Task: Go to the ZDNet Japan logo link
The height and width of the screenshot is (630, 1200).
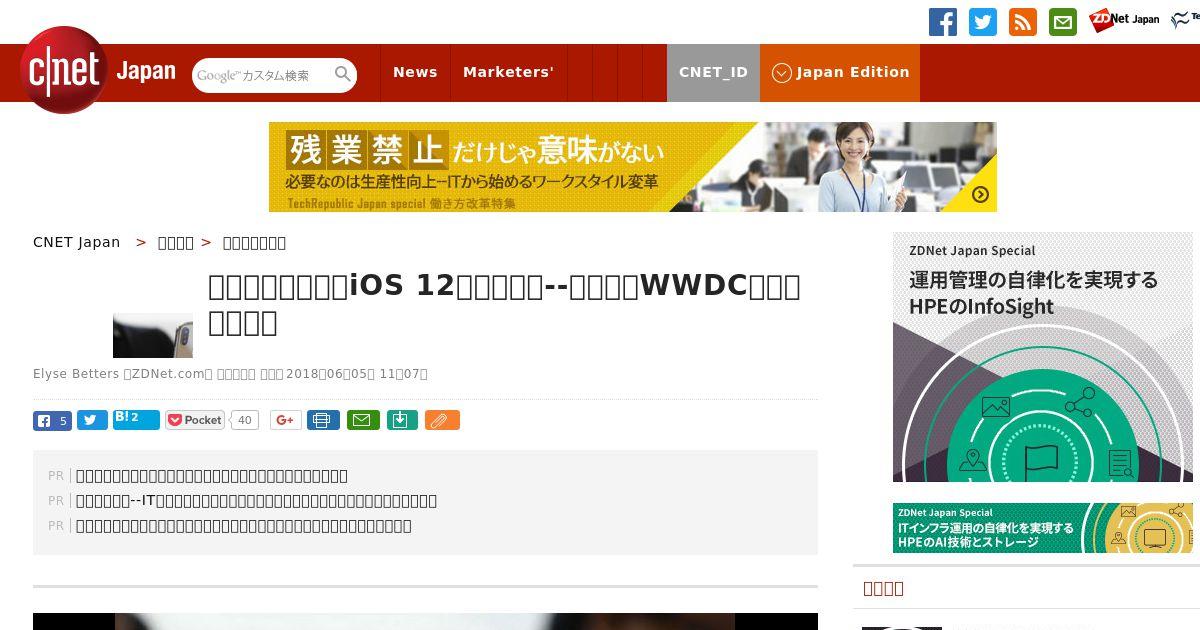Action: pos(1124,19)
